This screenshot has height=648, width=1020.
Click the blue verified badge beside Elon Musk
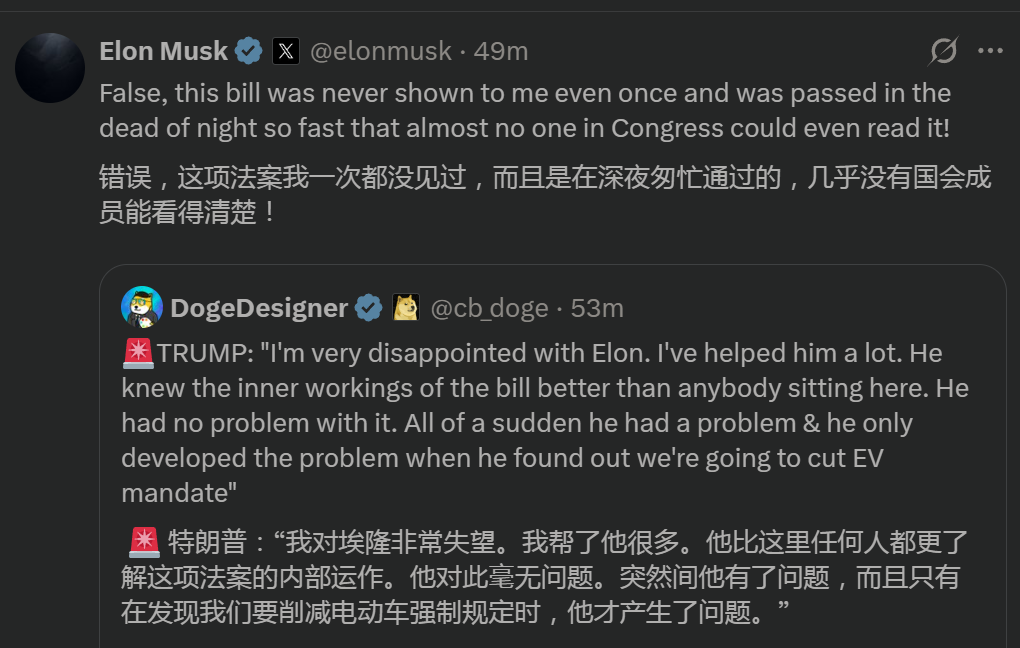tap(249, 51)
